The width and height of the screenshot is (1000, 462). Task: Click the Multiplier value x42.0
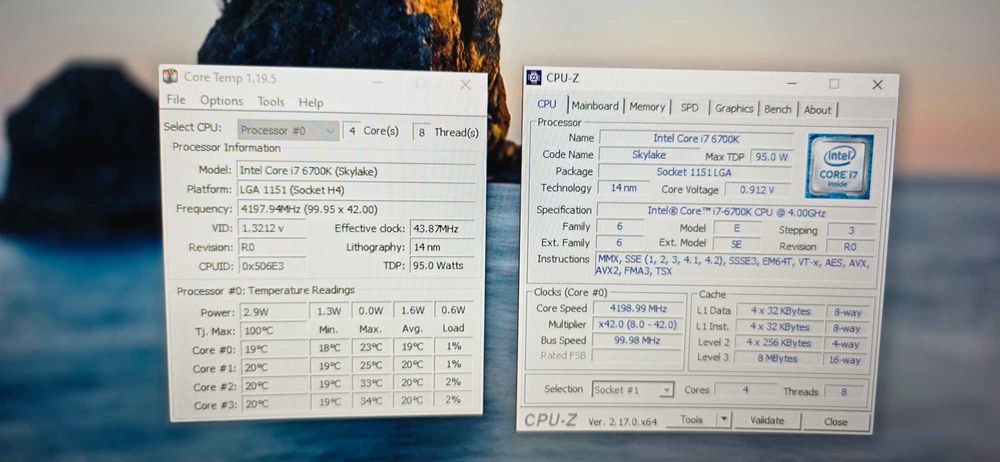[637, 324]
